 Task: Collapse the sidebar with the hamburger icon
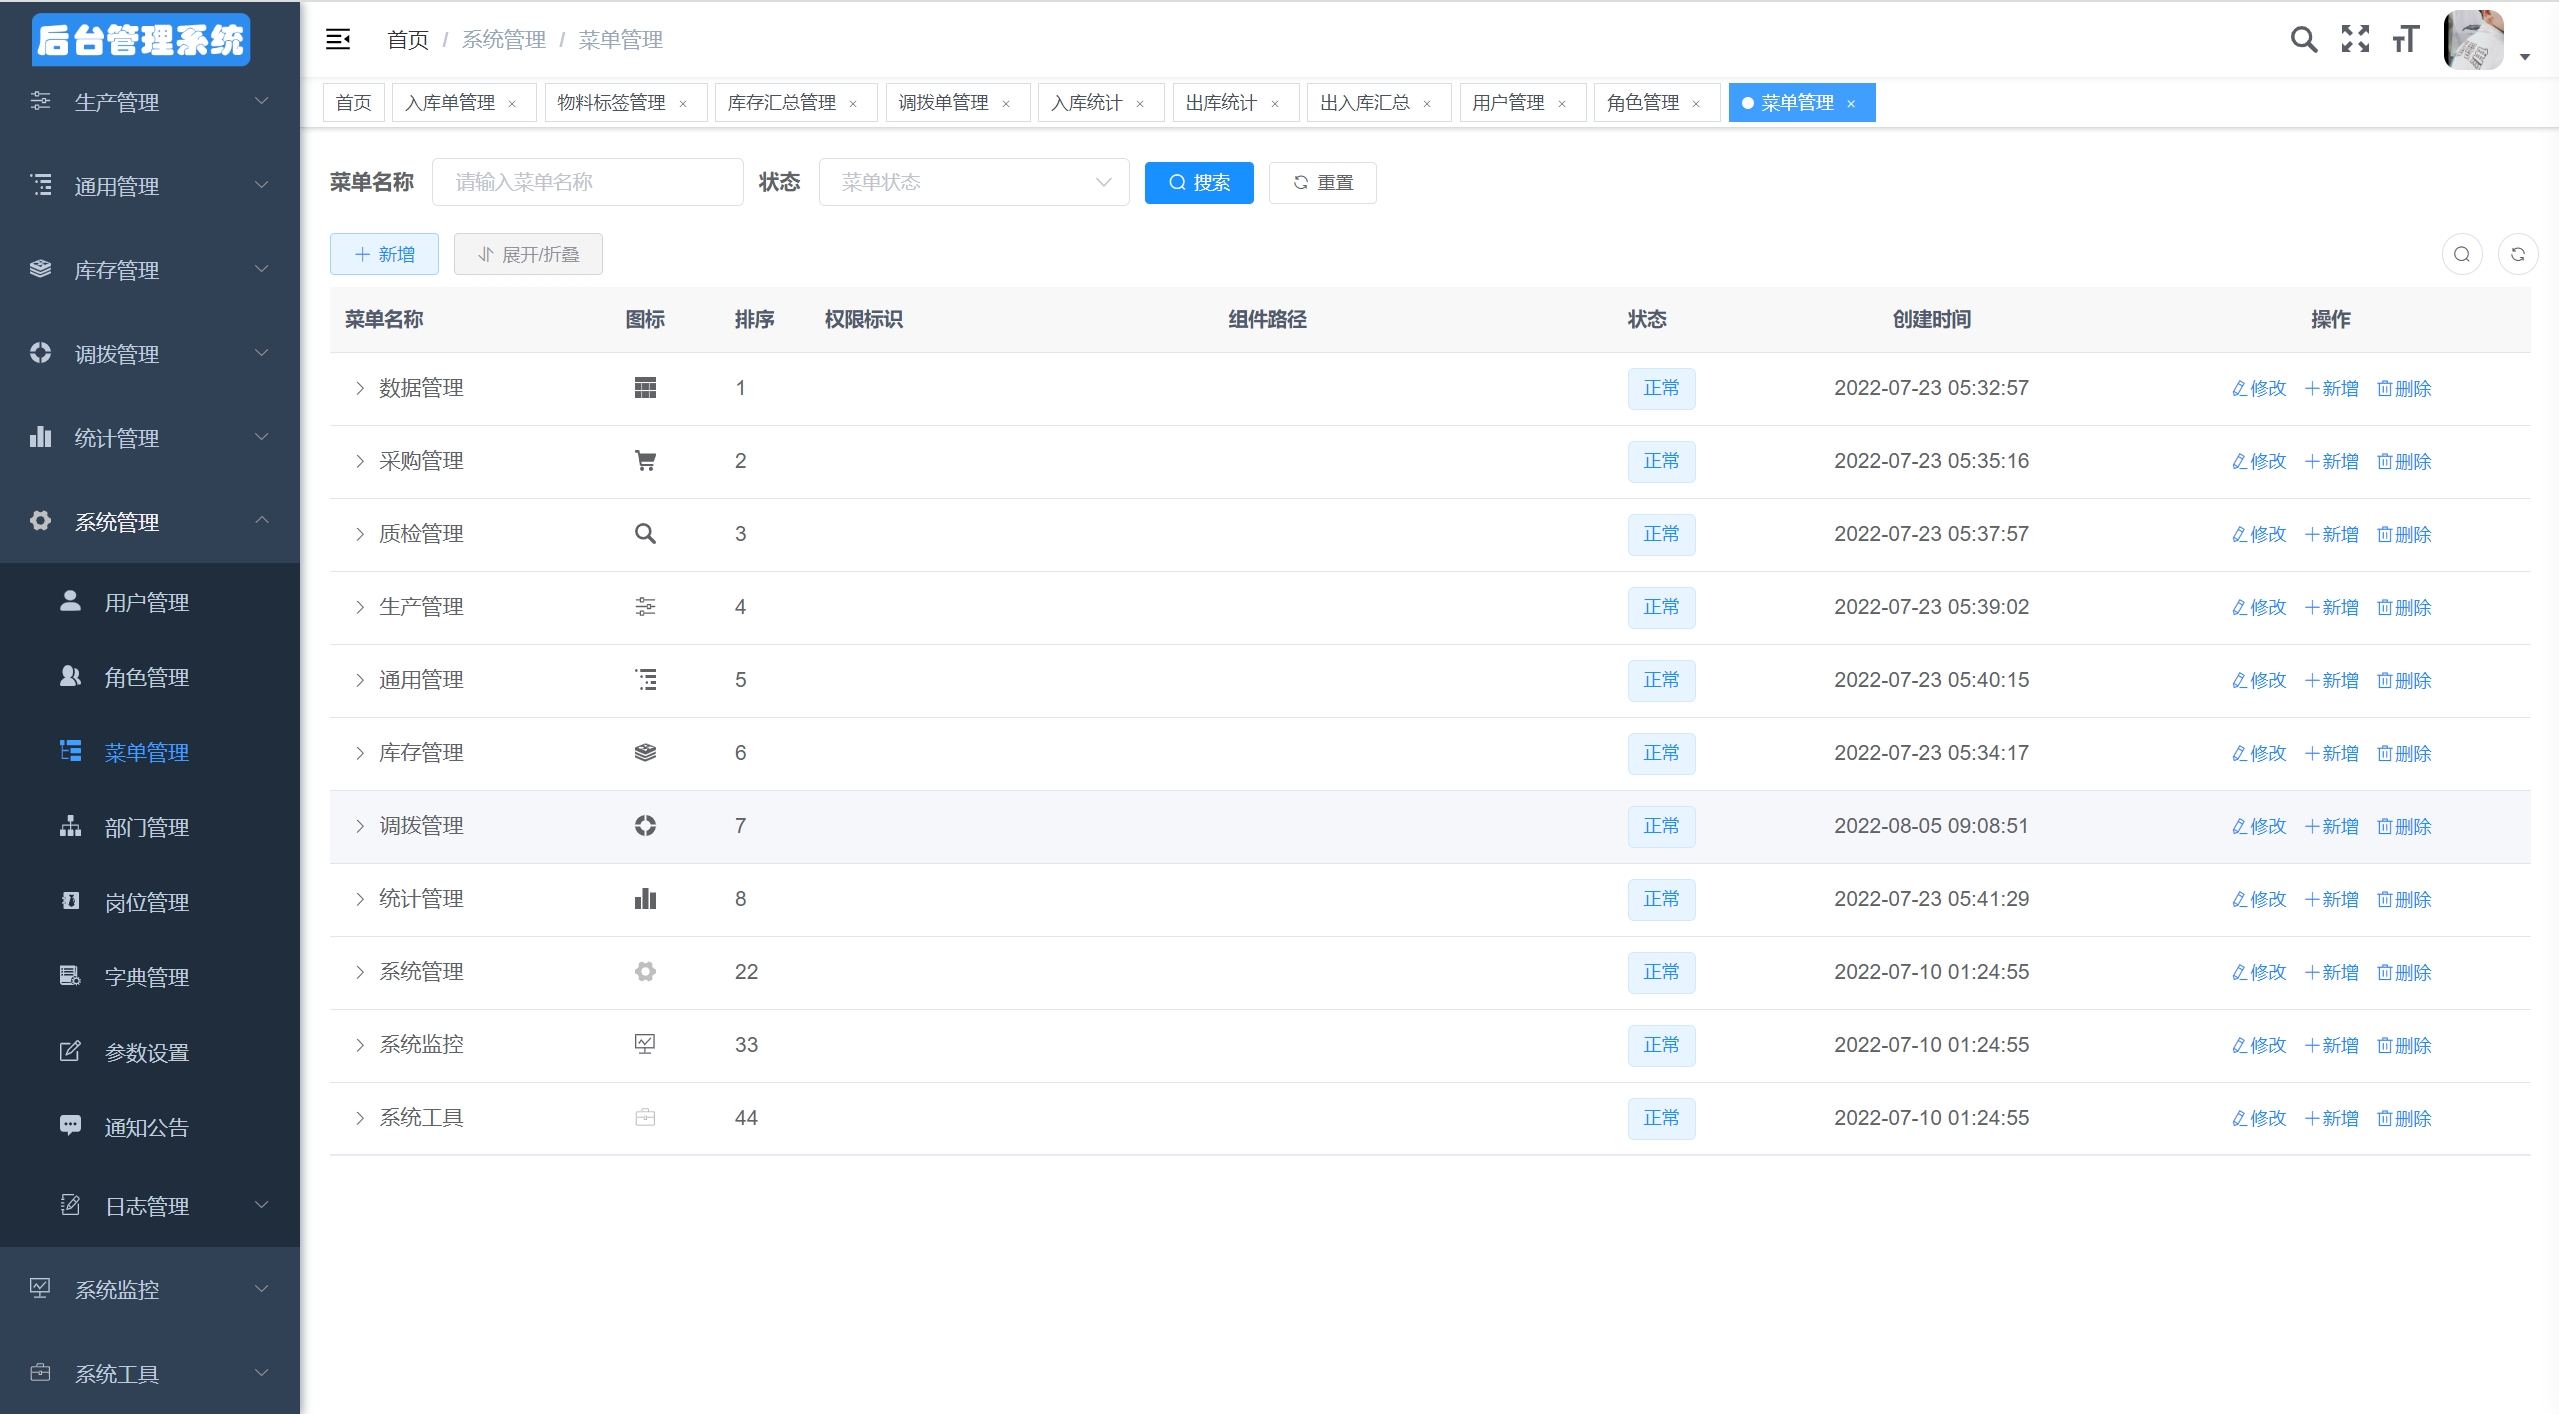click(338, 40)
